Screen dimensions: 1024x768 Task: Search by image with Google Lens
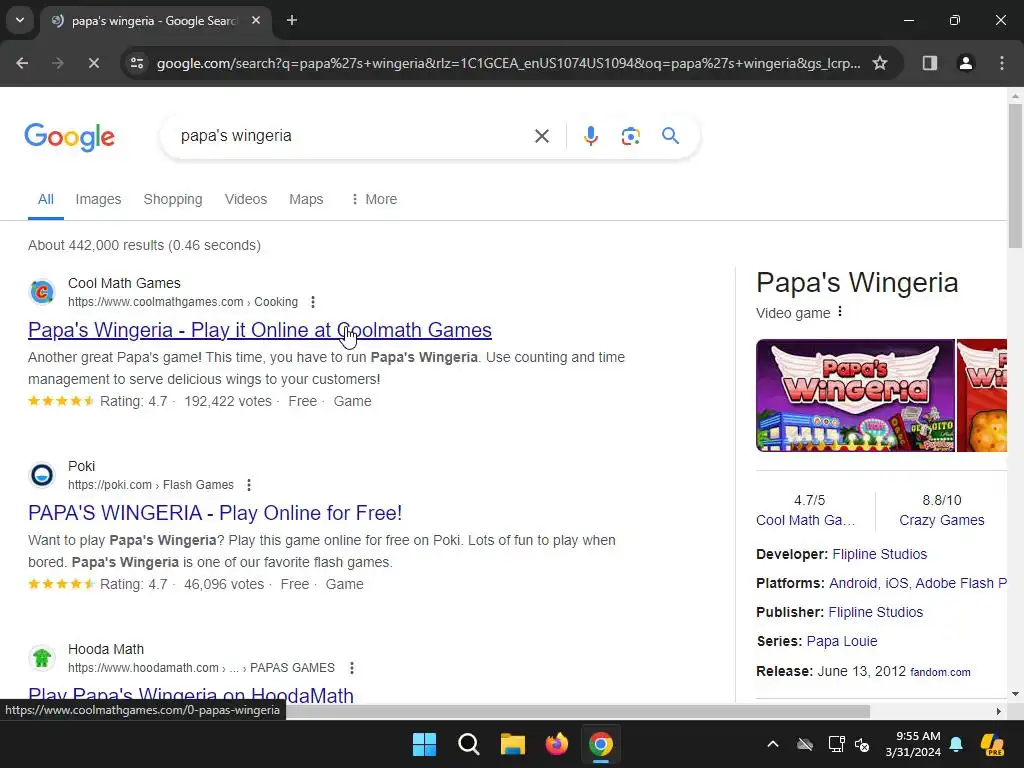click(630, 136)
